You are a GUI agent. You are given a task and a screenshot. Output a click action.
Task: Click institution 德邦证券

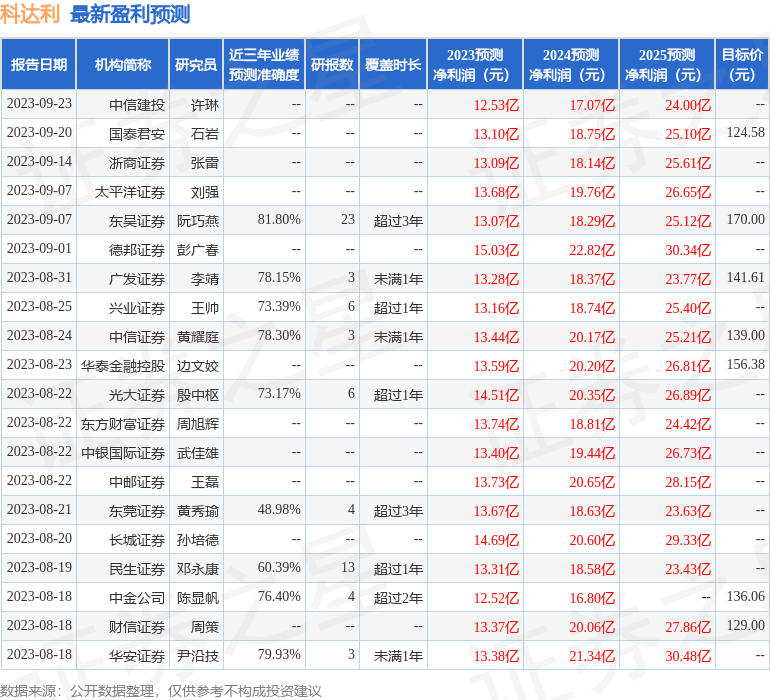pos(137,250)
